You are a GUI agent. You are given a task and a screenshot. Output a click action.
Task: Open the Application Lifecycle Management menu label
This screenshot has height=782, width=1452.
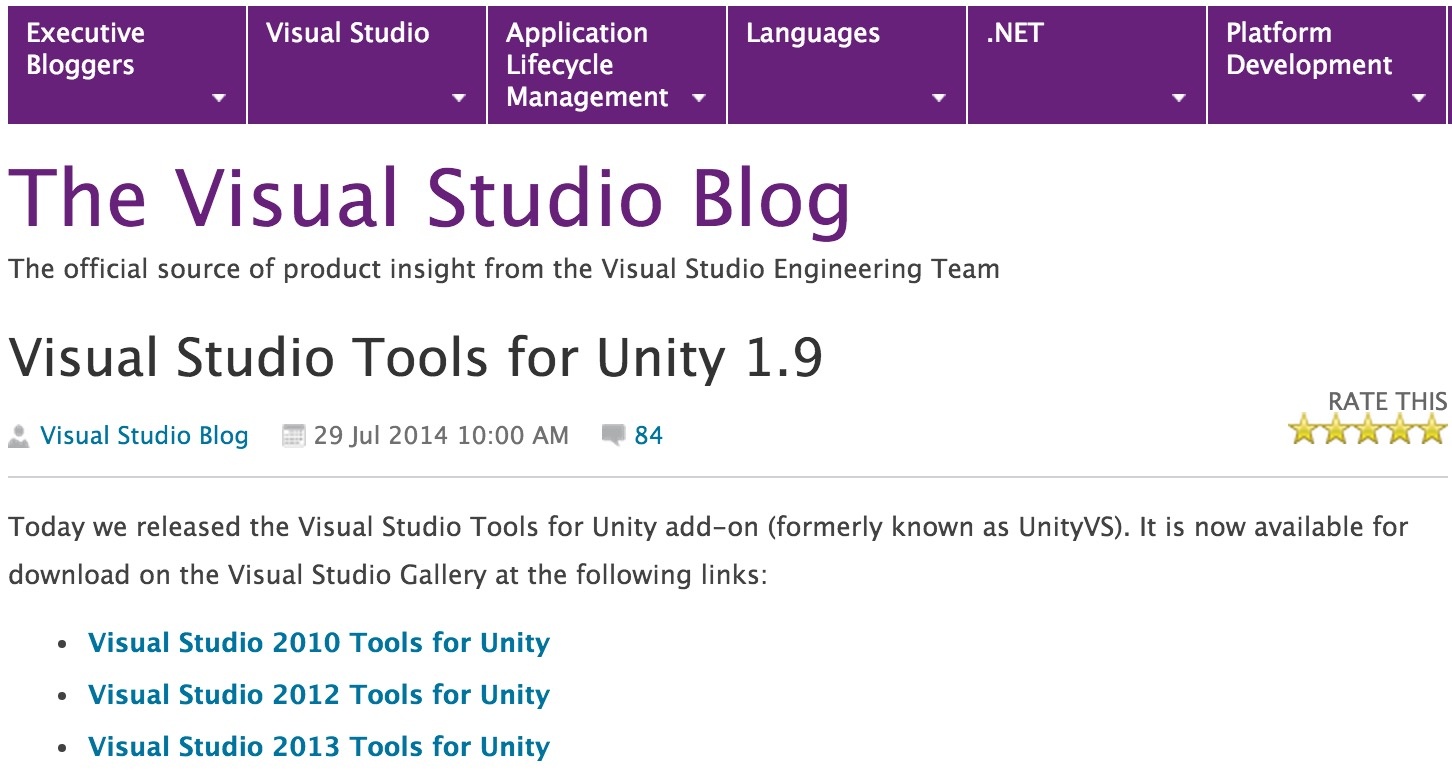tap(587, 65)
